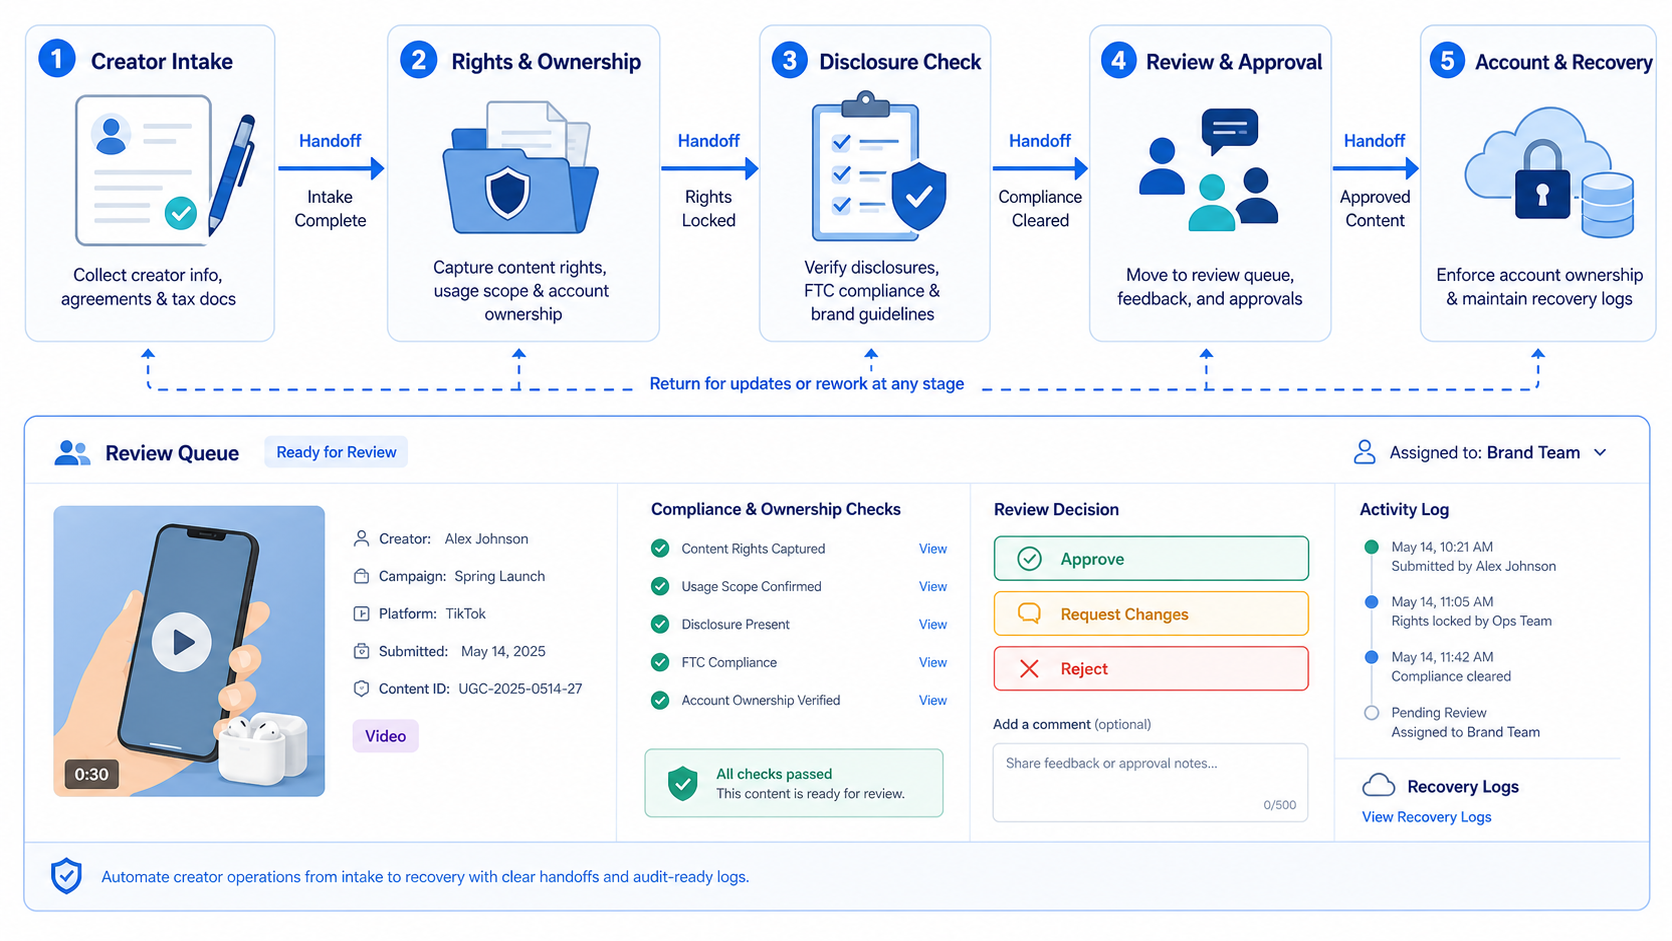Click the Campaign briefcase icon
The width and height of the screenshot is (1672, 941).
click(x=362, y=576)
